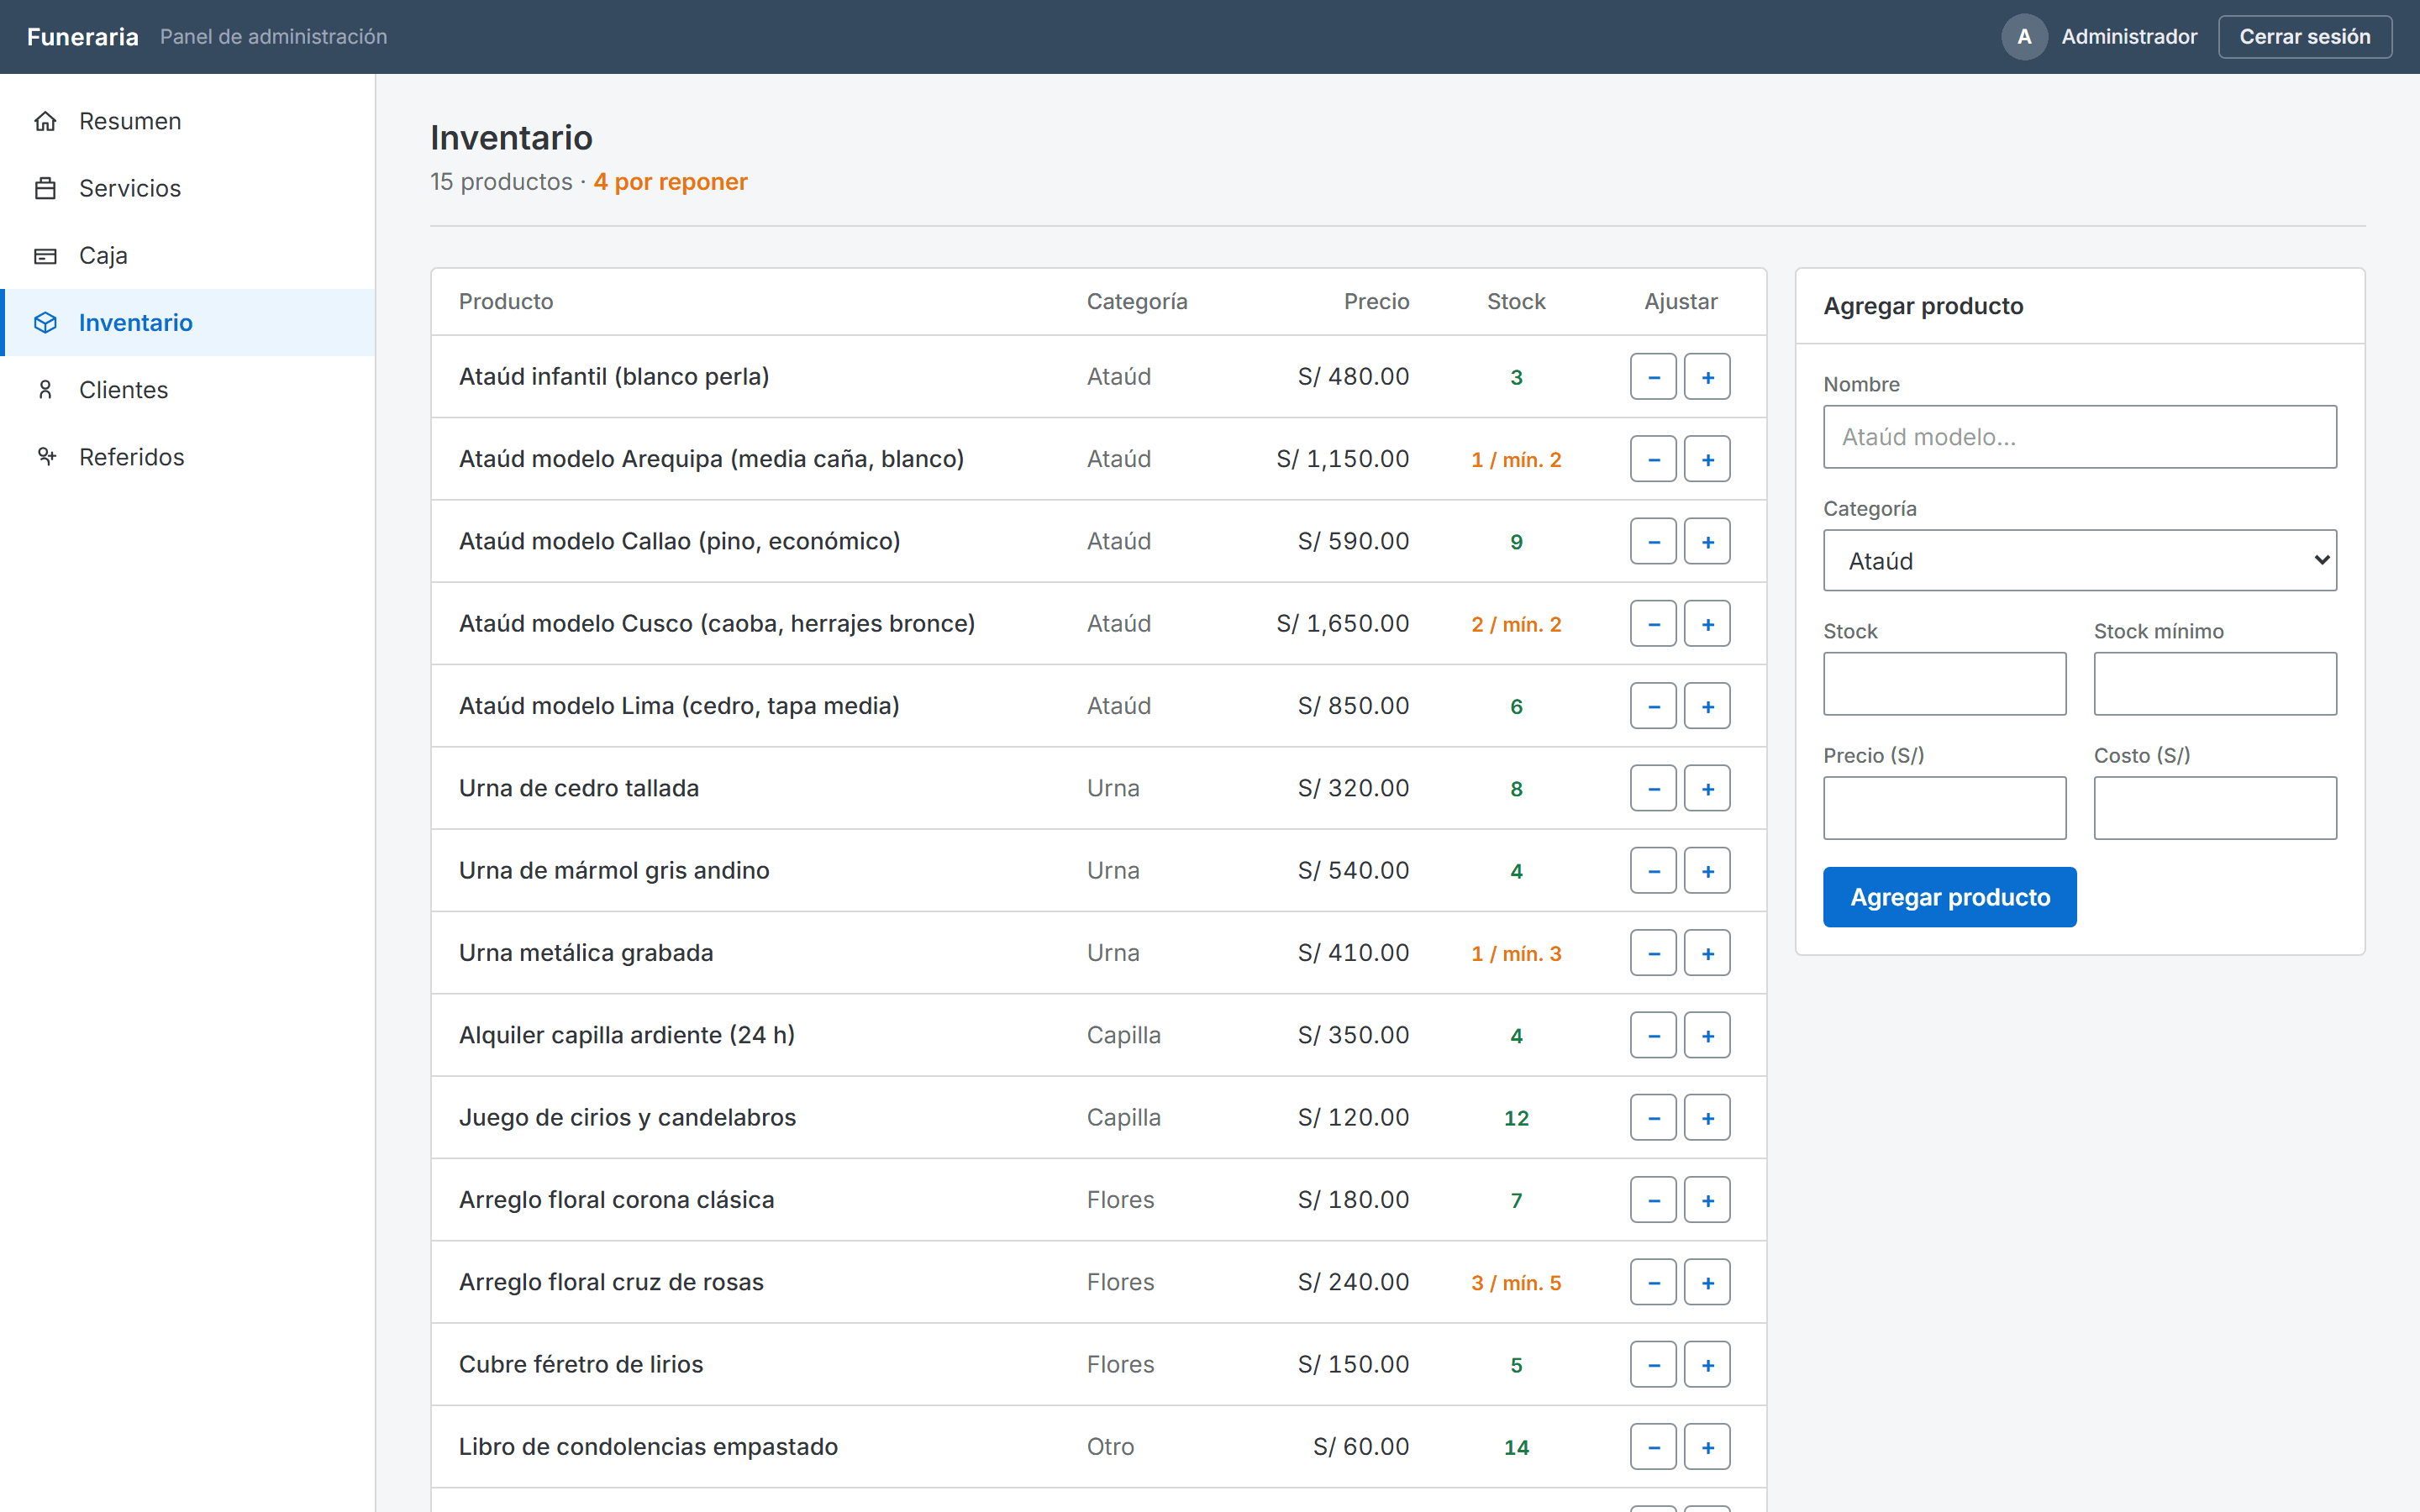Click the Precio column header
Screen dimensions: 2420x1512
click(x=1376, y=301)
